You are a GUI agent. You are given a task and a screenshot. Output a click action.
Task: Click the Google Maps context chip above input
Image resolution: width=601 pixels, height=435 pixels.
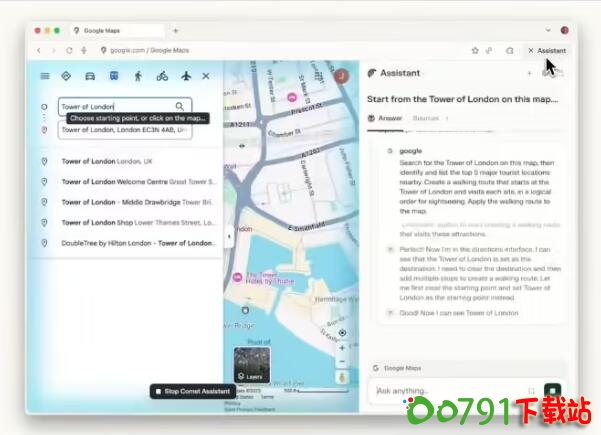[x=397, y=368]
